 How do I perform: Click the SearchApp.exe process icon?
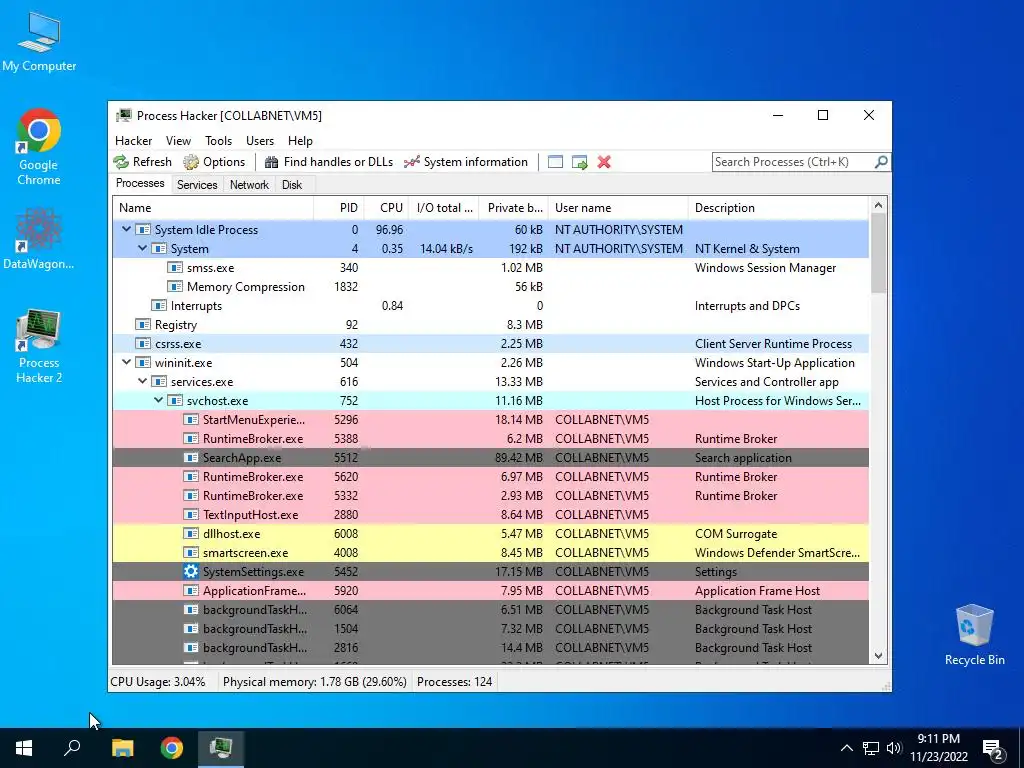[x=191, y=458]
